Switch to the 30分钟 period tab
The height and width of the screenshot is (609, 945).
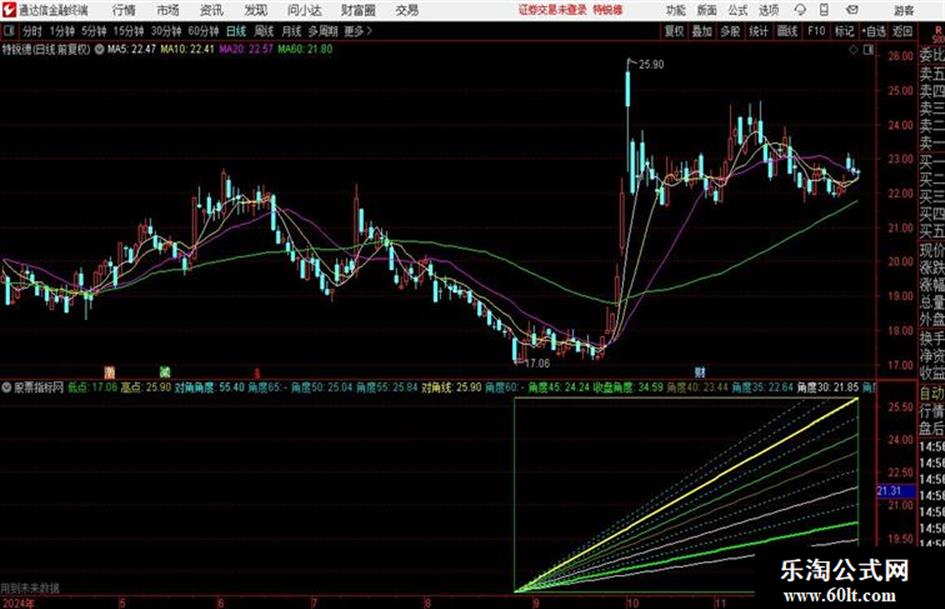click(x=166, y=31)
